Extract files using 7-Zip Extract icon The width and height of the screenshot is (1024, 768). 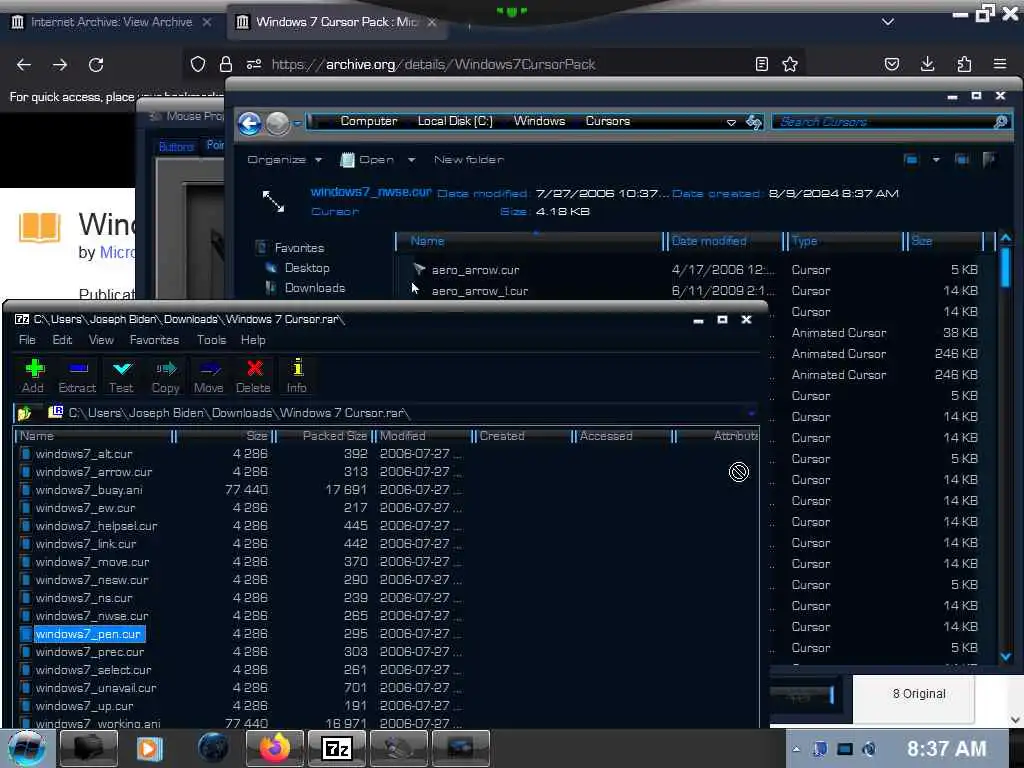click(x=77, y=376)
